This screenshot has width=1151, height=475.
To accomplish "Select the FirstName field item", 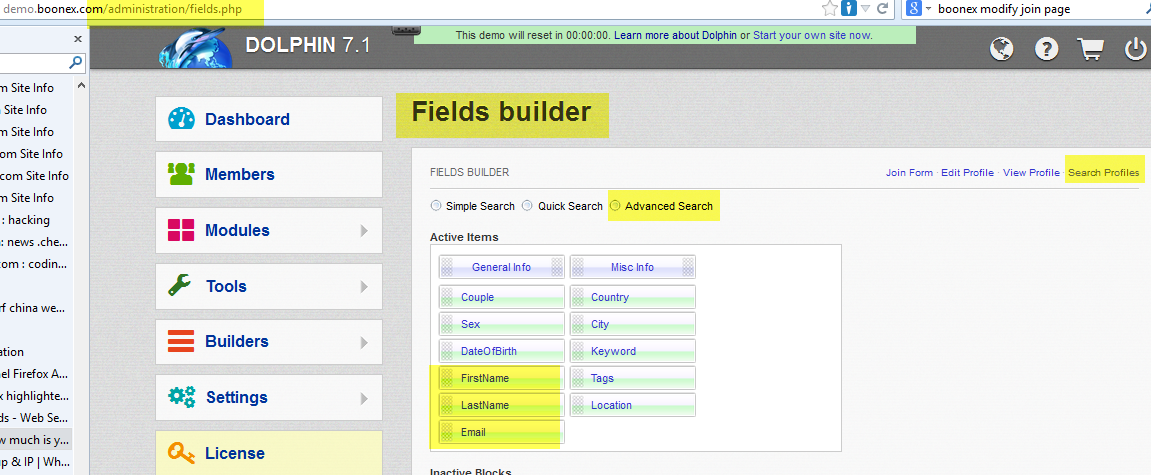I will [x=501, y=378].
